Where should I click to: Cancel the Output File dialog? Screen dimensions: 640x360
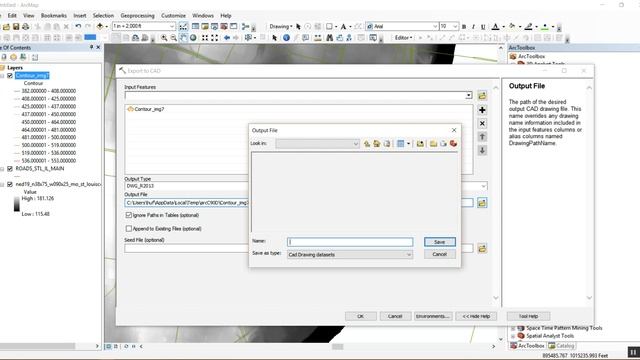(x=440, y=254)
